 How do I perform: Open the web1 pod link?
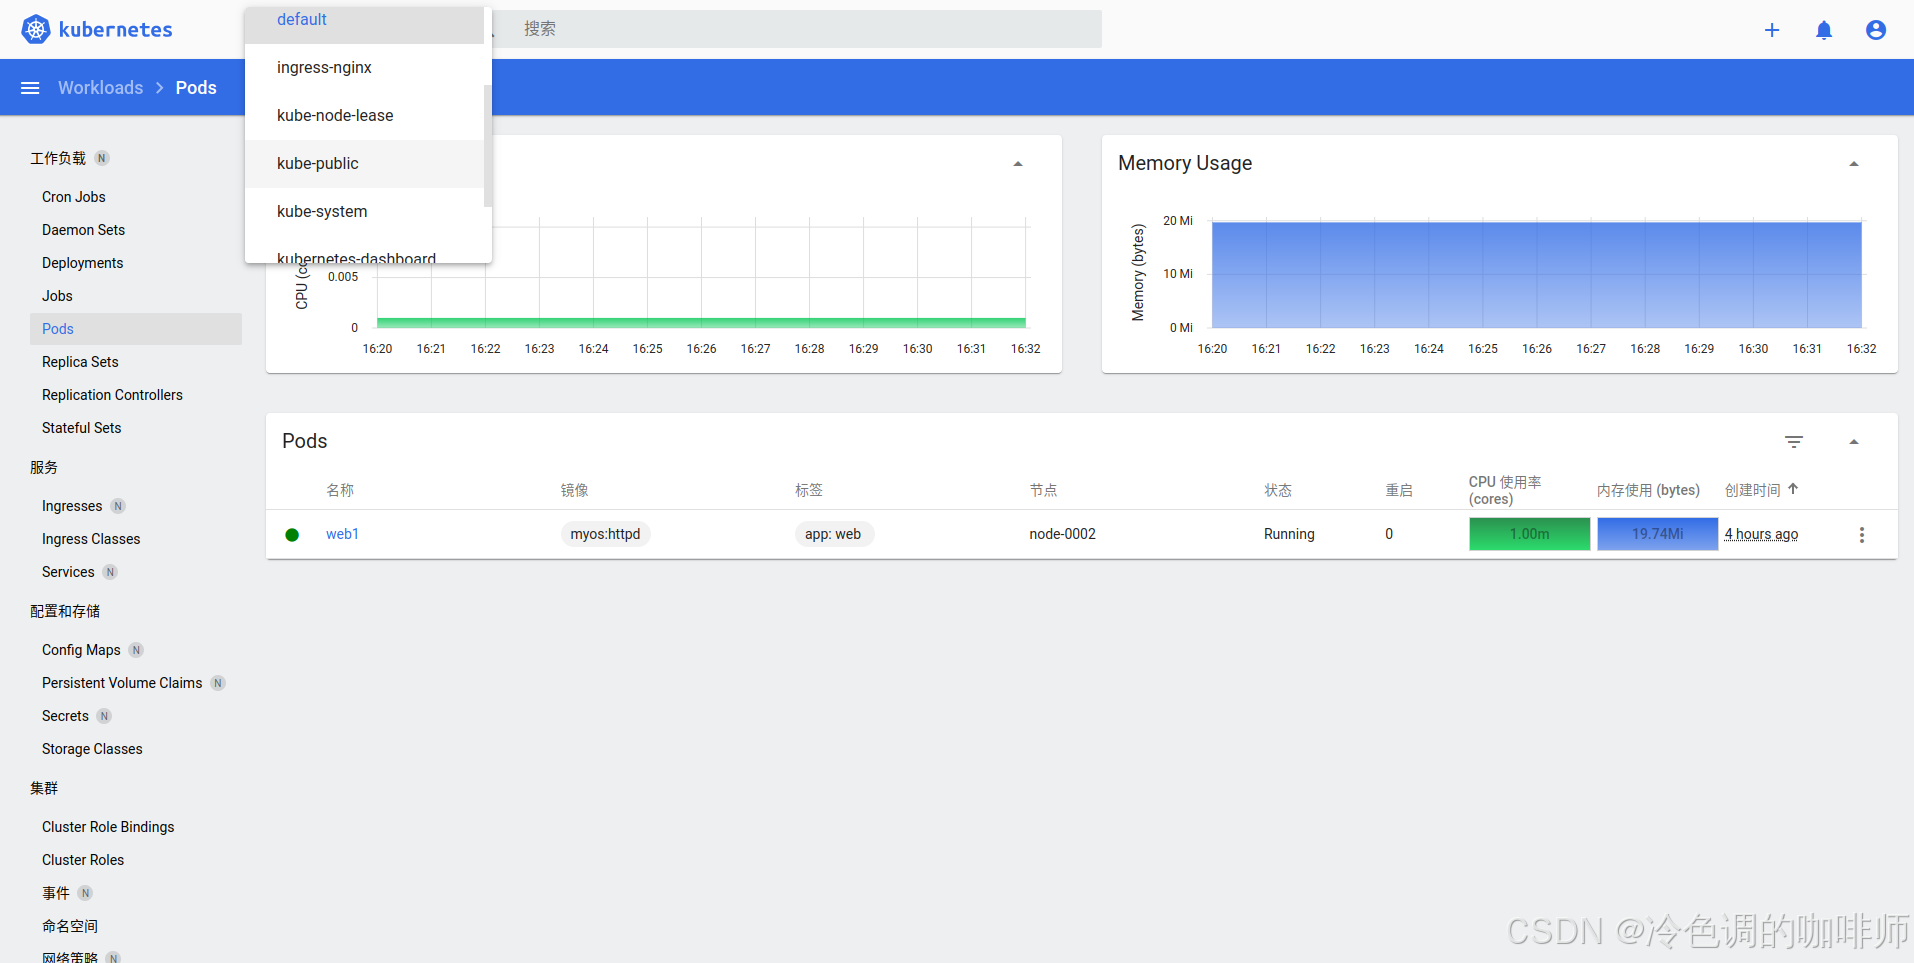click(x=342, y=534)
